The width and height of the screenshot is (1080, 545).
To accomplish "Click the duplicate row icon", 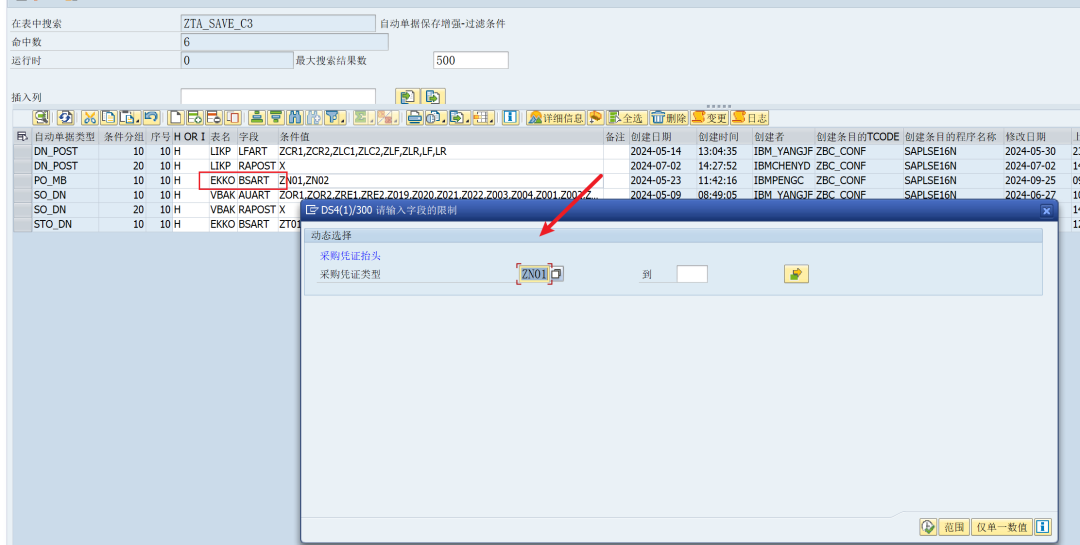I will point(233,118).
